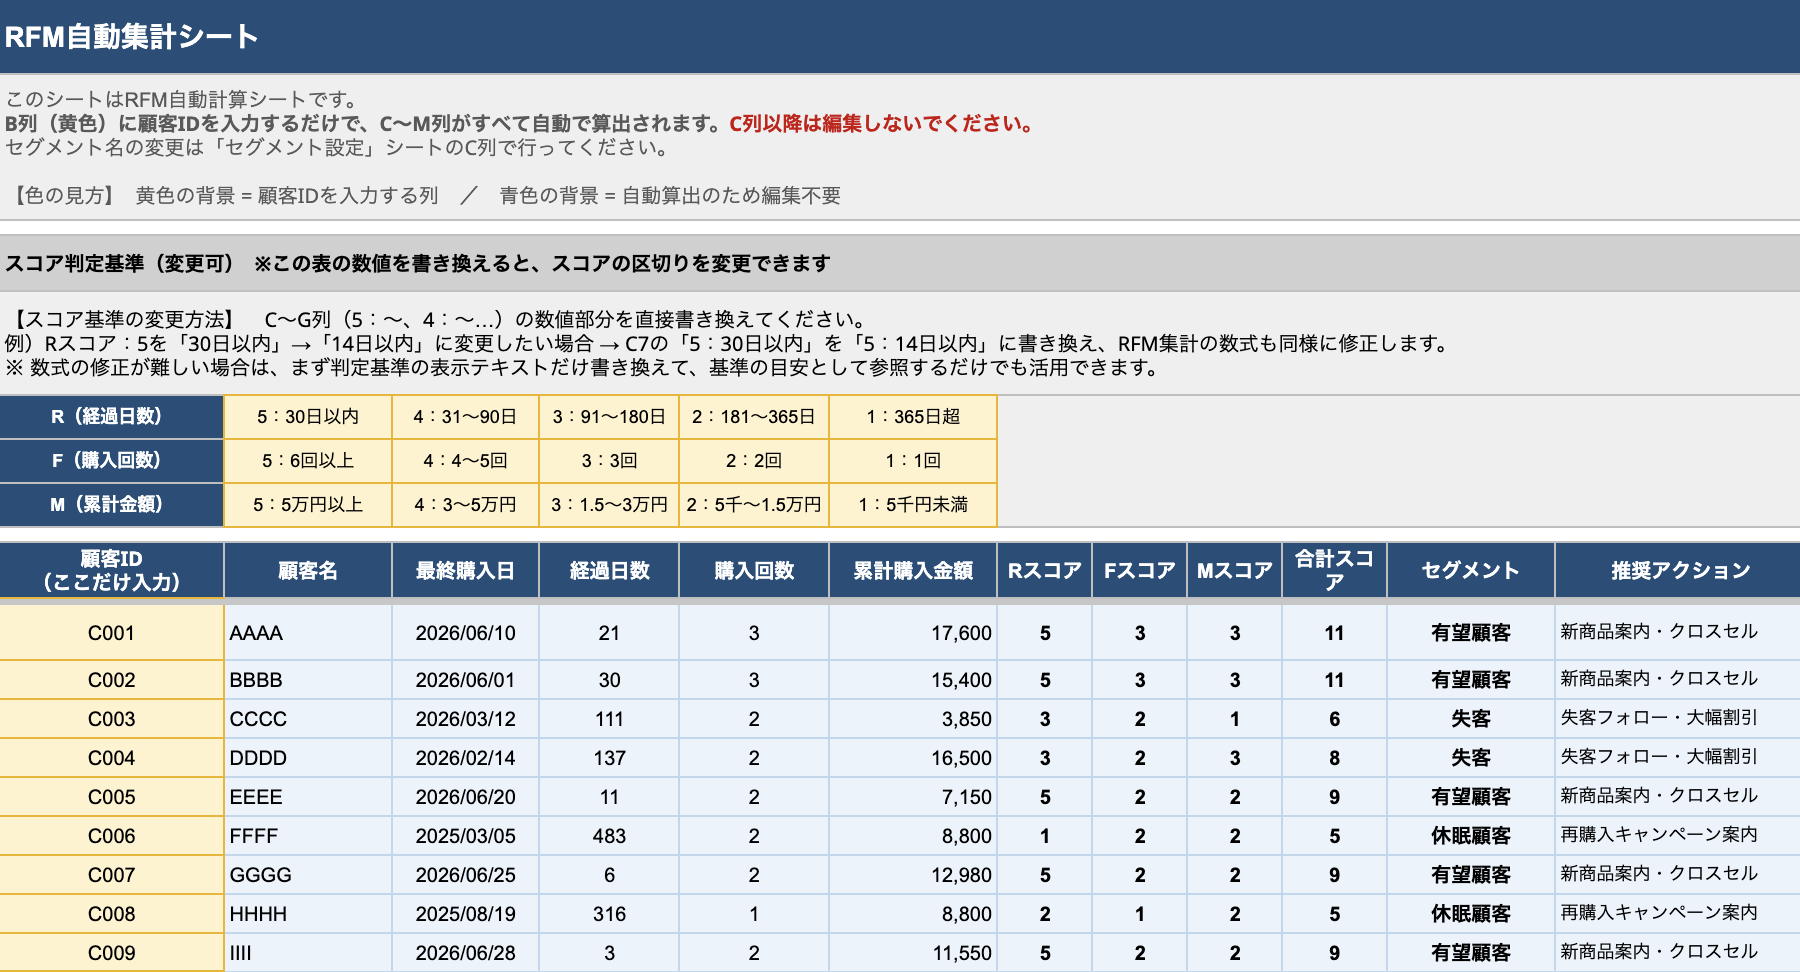Select customer ID cell C006
Image resolution: width=1800 pixels, height=972 pixels.
coord(111,836)
